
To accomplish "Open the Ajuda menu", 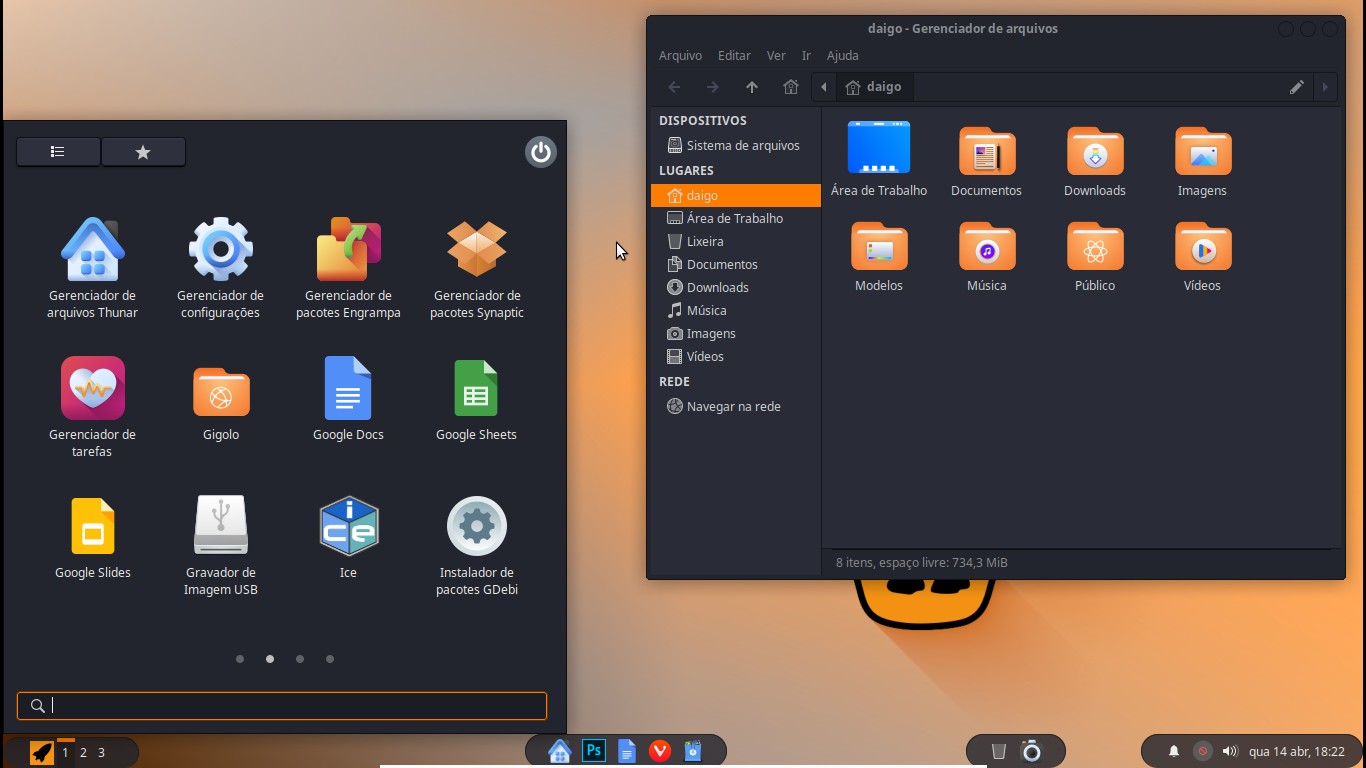I will 842,56.
